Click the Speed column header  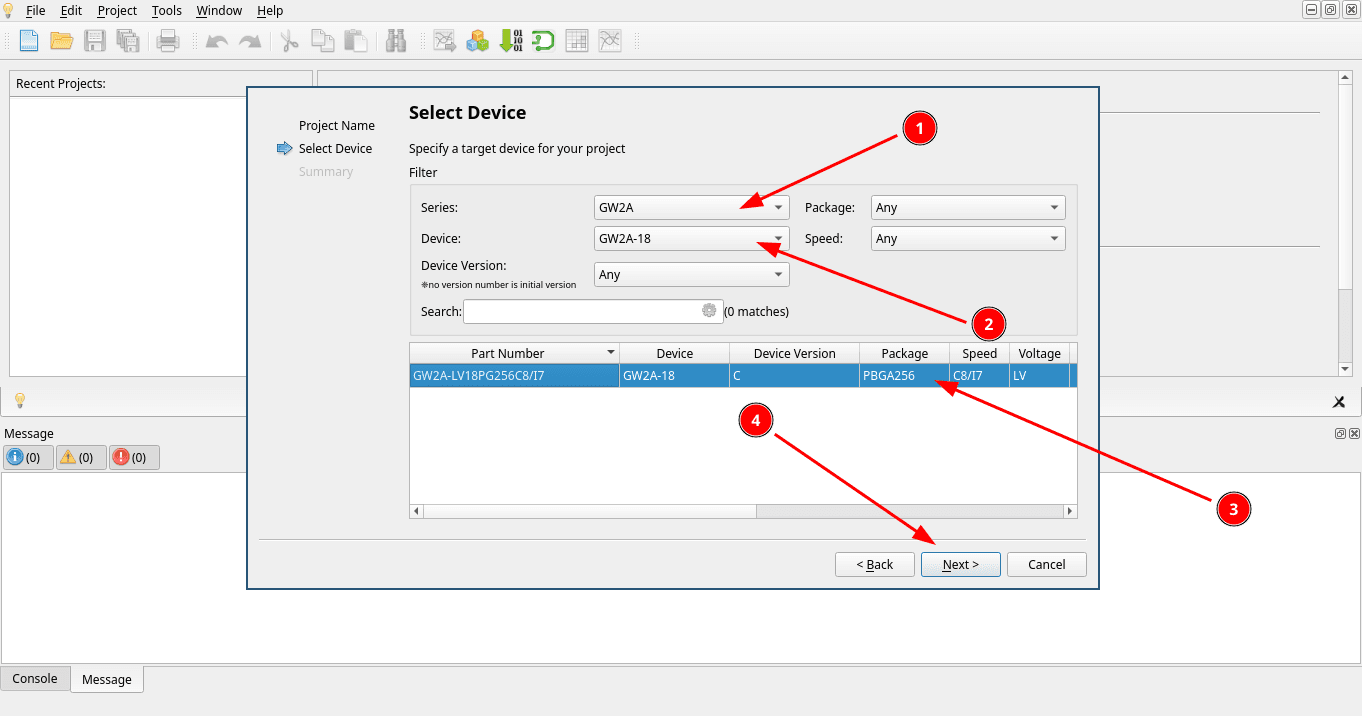click(x=980, y=353)
